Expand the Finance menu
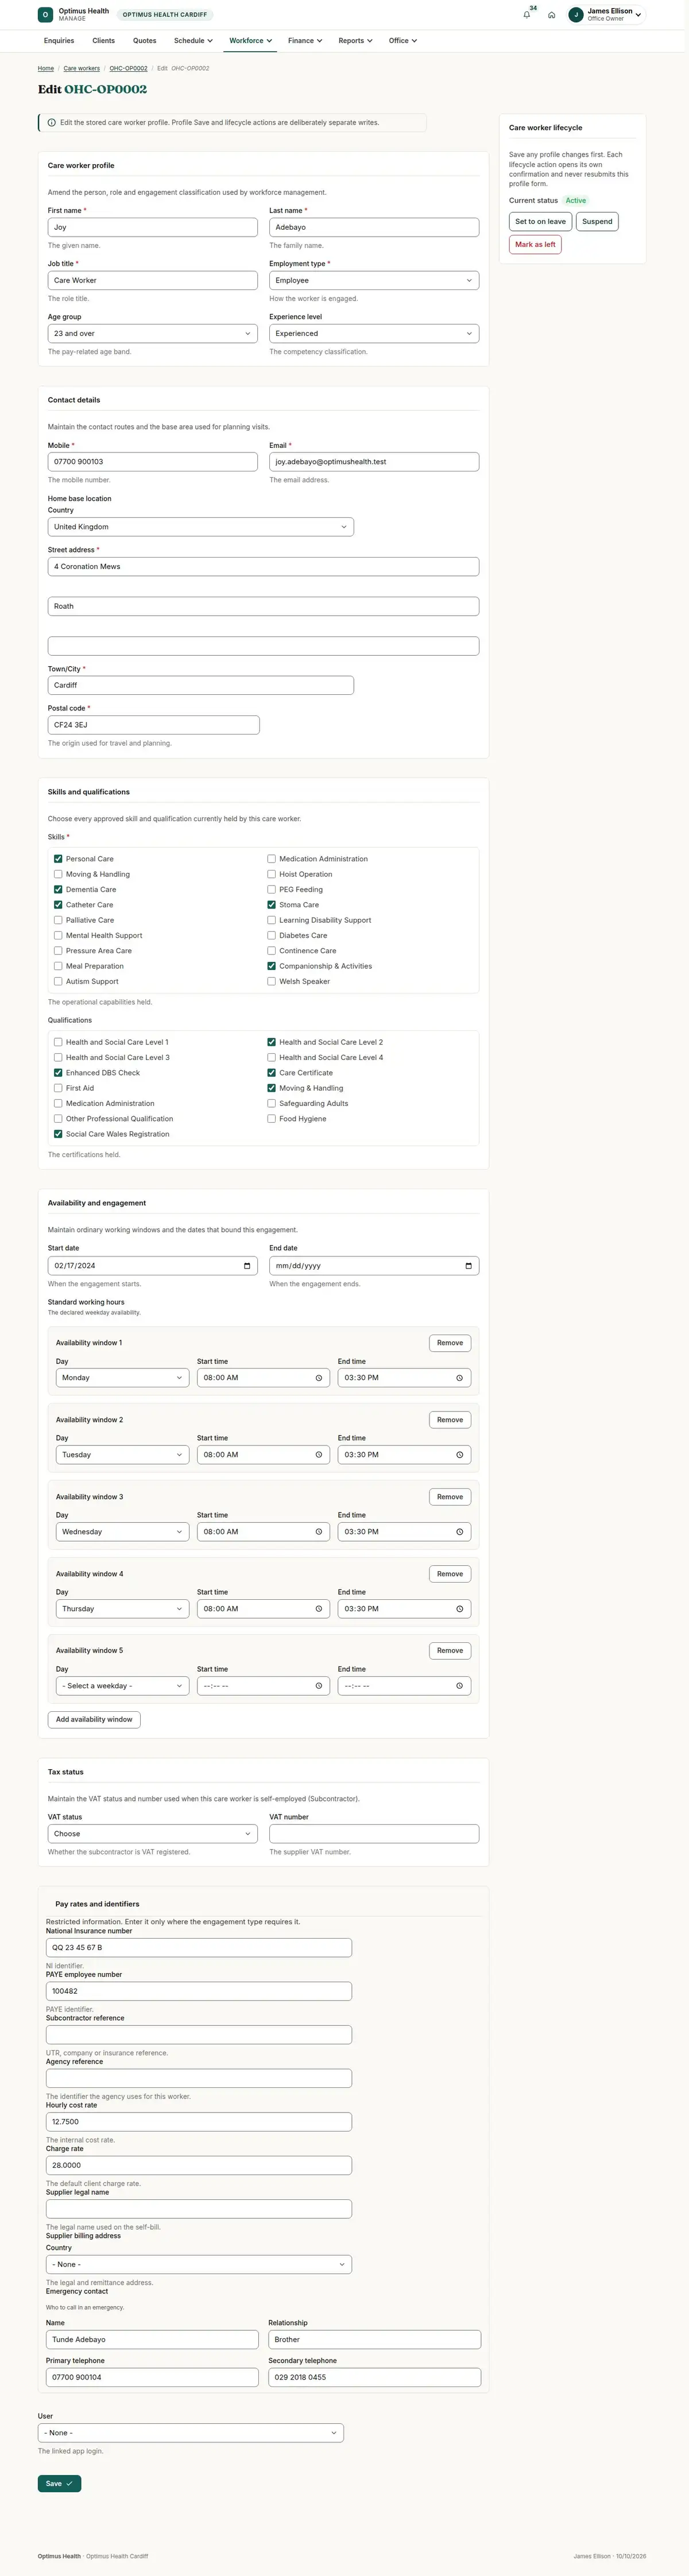The image size is (689, 2576). click(x=305, y=41)
